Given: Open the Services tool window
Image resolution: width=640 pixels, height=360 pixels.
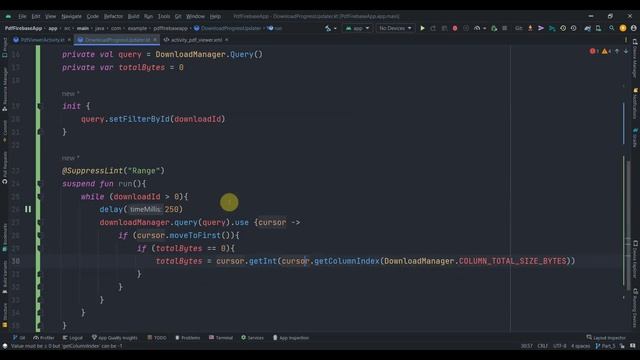Looking at the screenshot, I should click(253, 338).
